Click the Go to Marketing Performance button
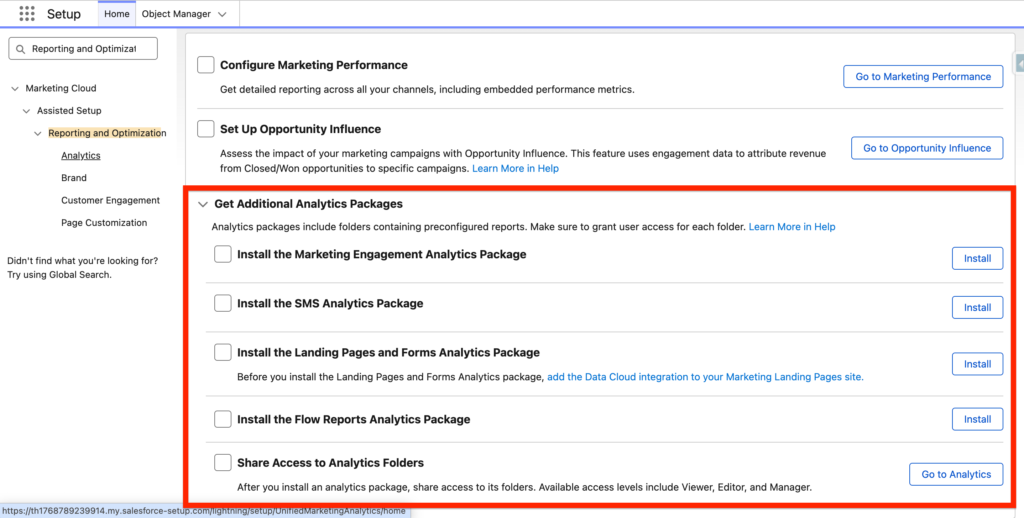 [922, 76]
